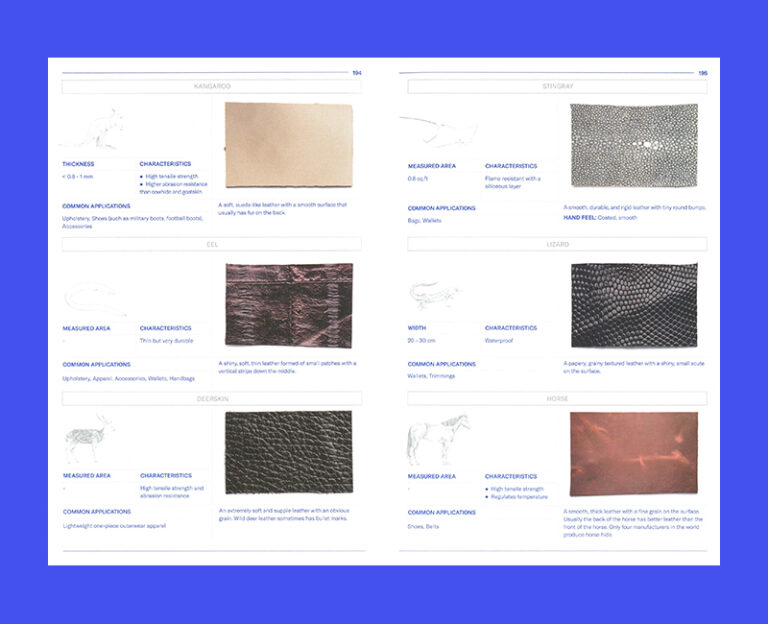Screen dimensions: 768x624
Task: Click the "0.8 sq ft" measured area value
Action: coord(418,179)
